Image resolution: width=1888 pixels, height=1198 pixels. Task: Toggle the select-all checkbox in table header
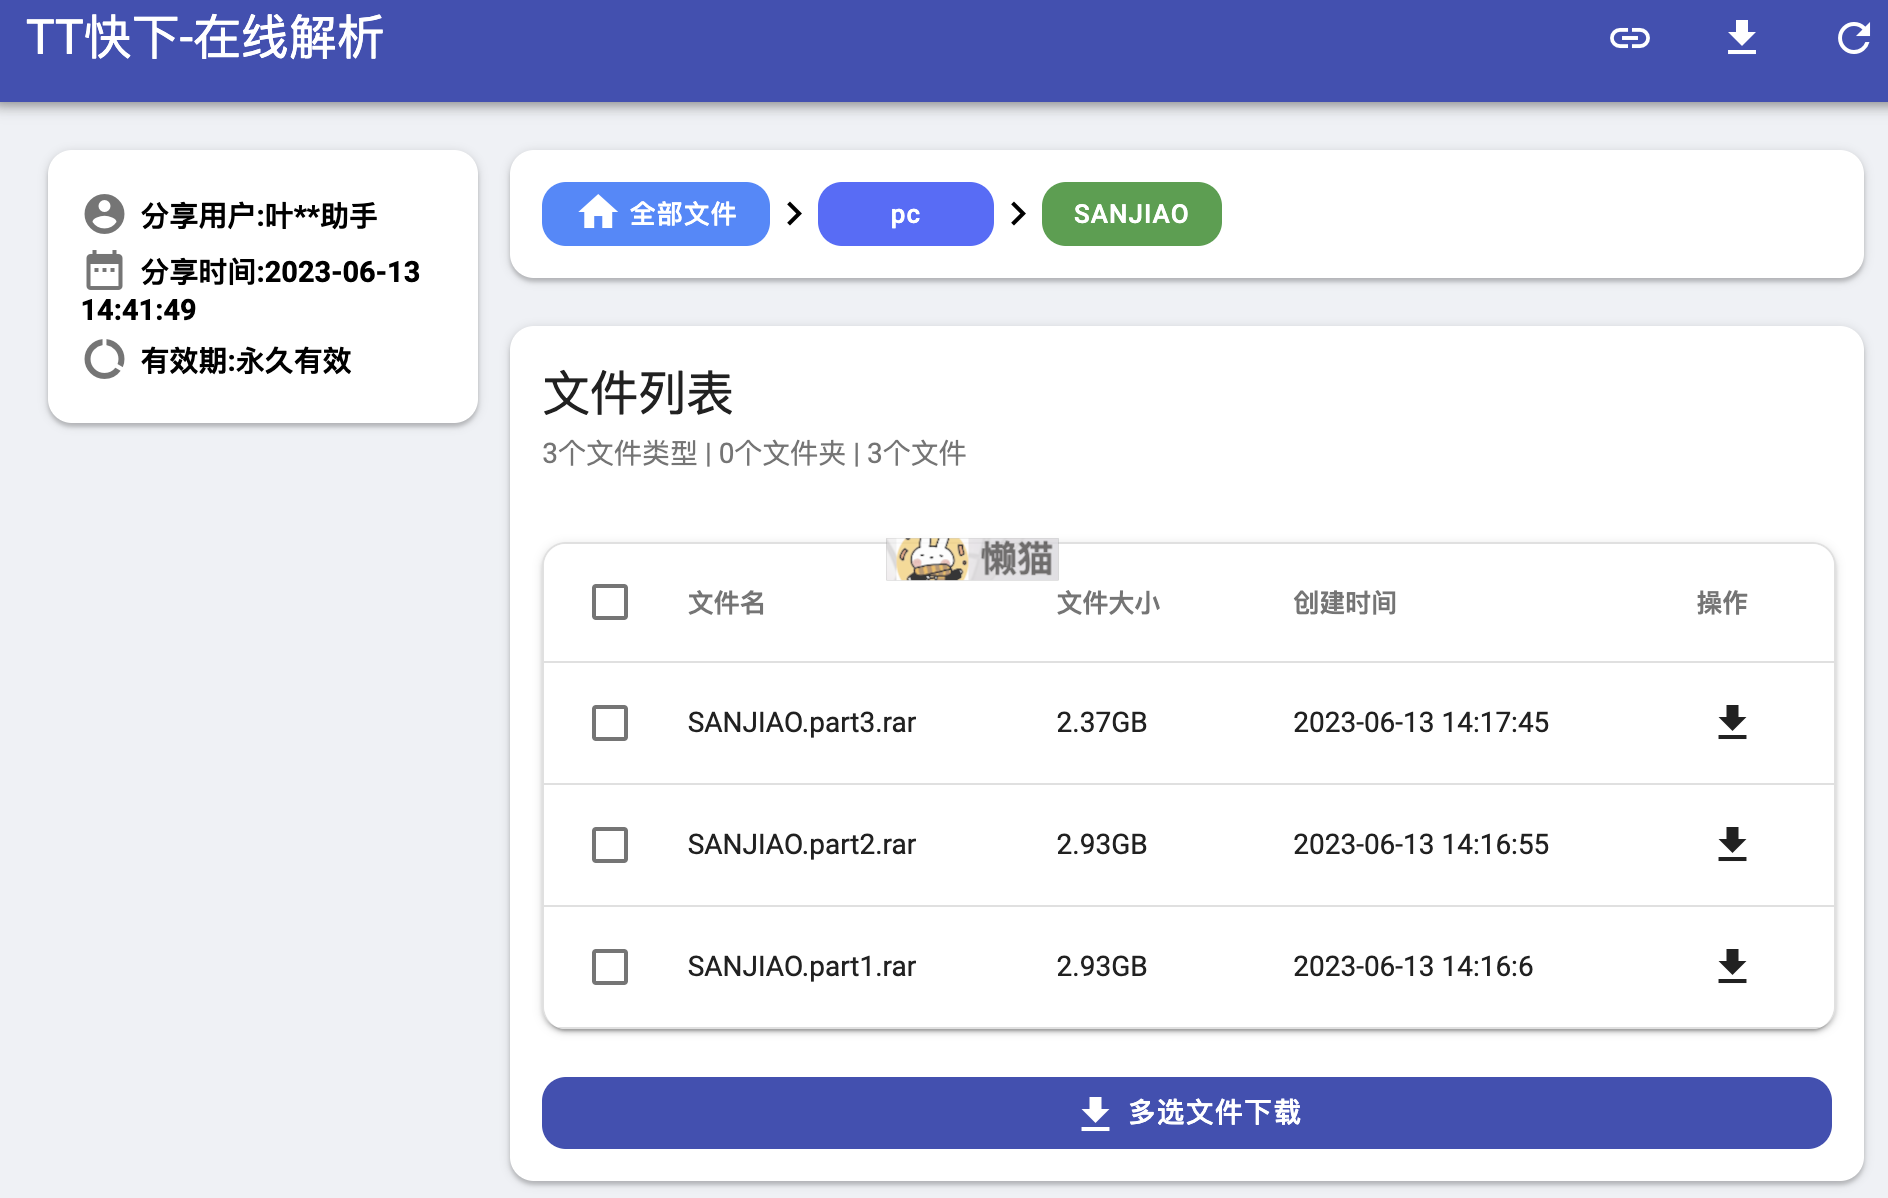point(609,602)
